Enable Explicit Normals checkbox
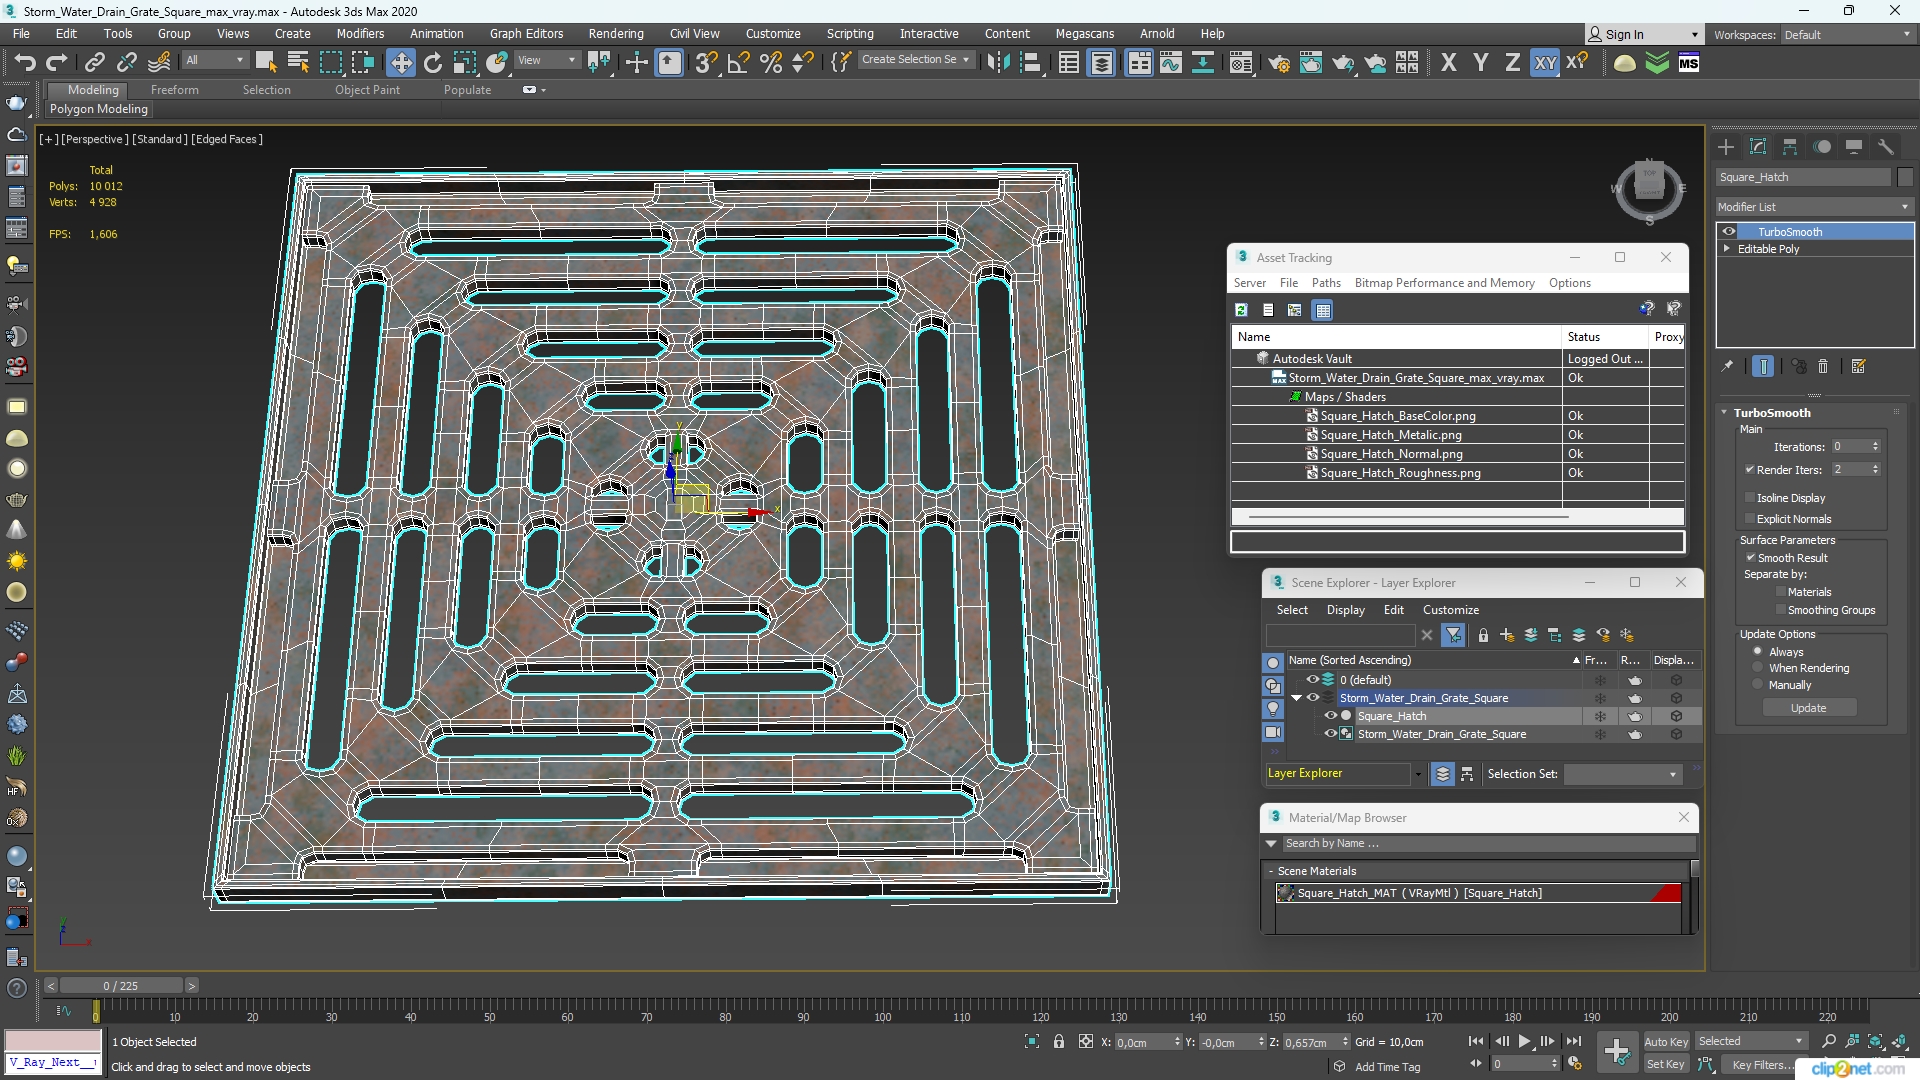The image size is (1920, 1080). [x=1750, y=519]
